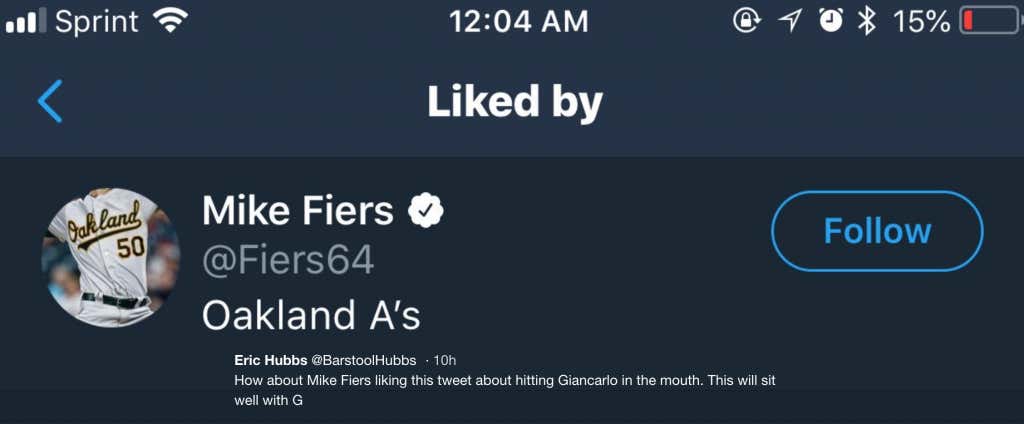Tap the Wi-Fi status icon
Viewport: 1024px width, 424px height.
point(171,21)
